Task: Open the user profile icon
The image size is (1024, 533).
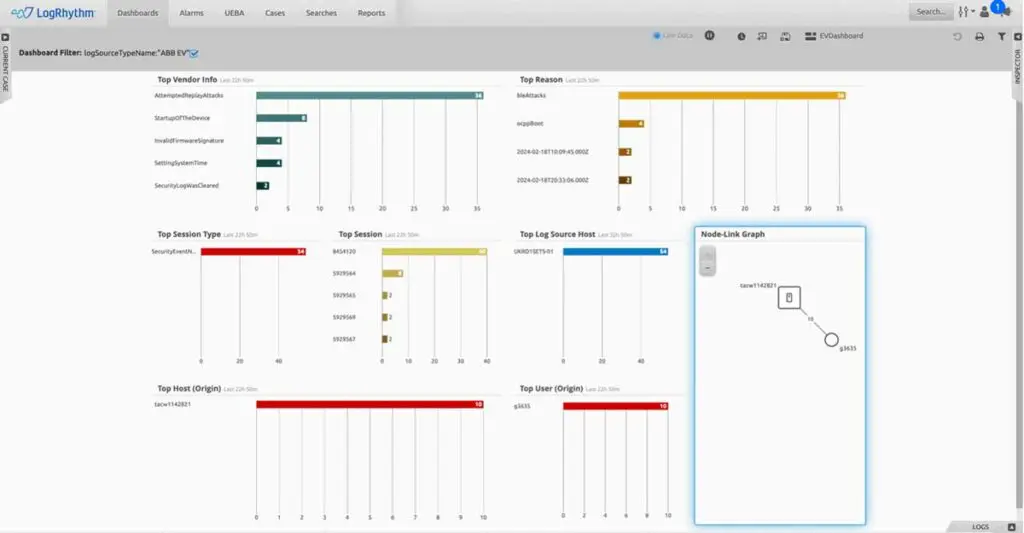Action: point(984,12)
